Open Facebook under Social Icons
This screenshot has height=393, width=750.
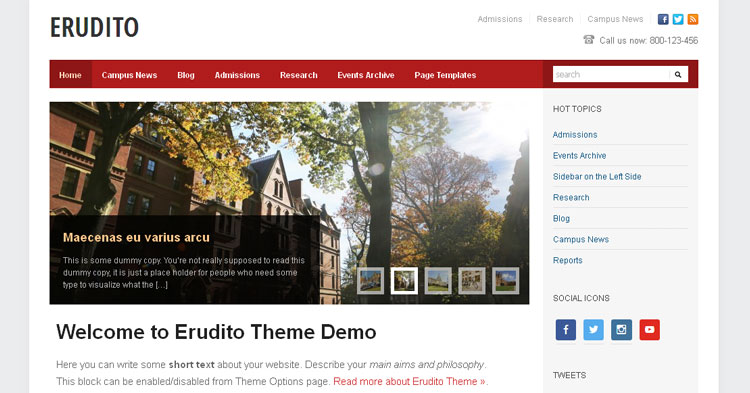566,329
